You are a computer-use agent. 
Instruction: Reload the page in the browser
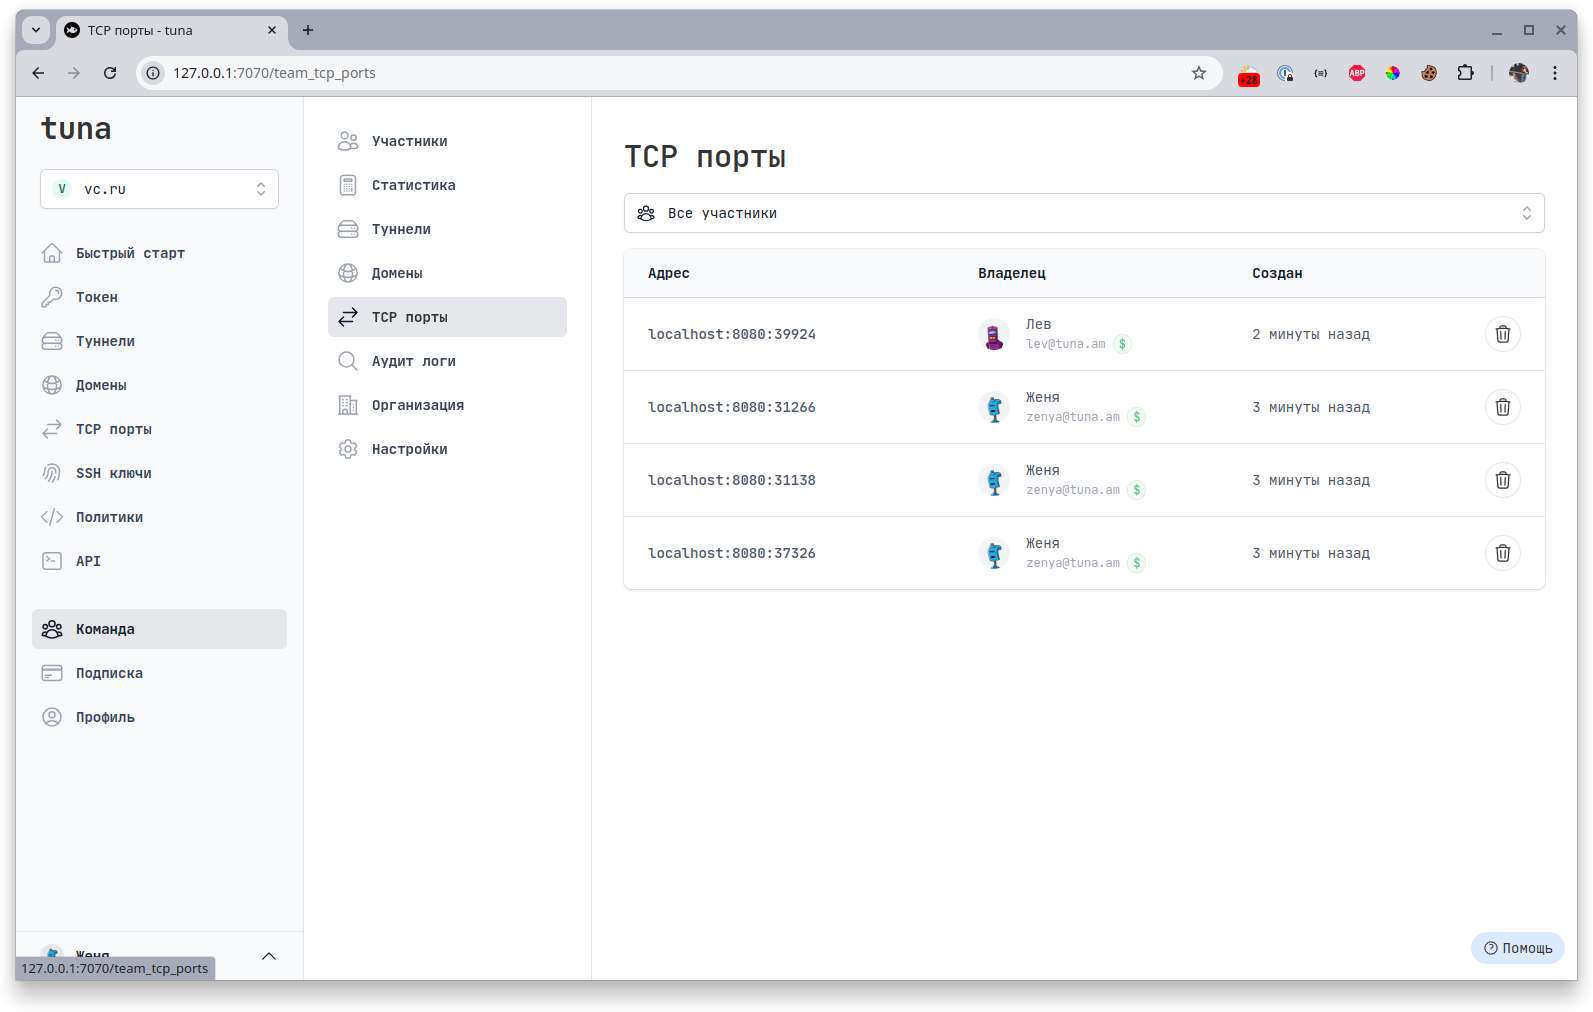[110, 73]
